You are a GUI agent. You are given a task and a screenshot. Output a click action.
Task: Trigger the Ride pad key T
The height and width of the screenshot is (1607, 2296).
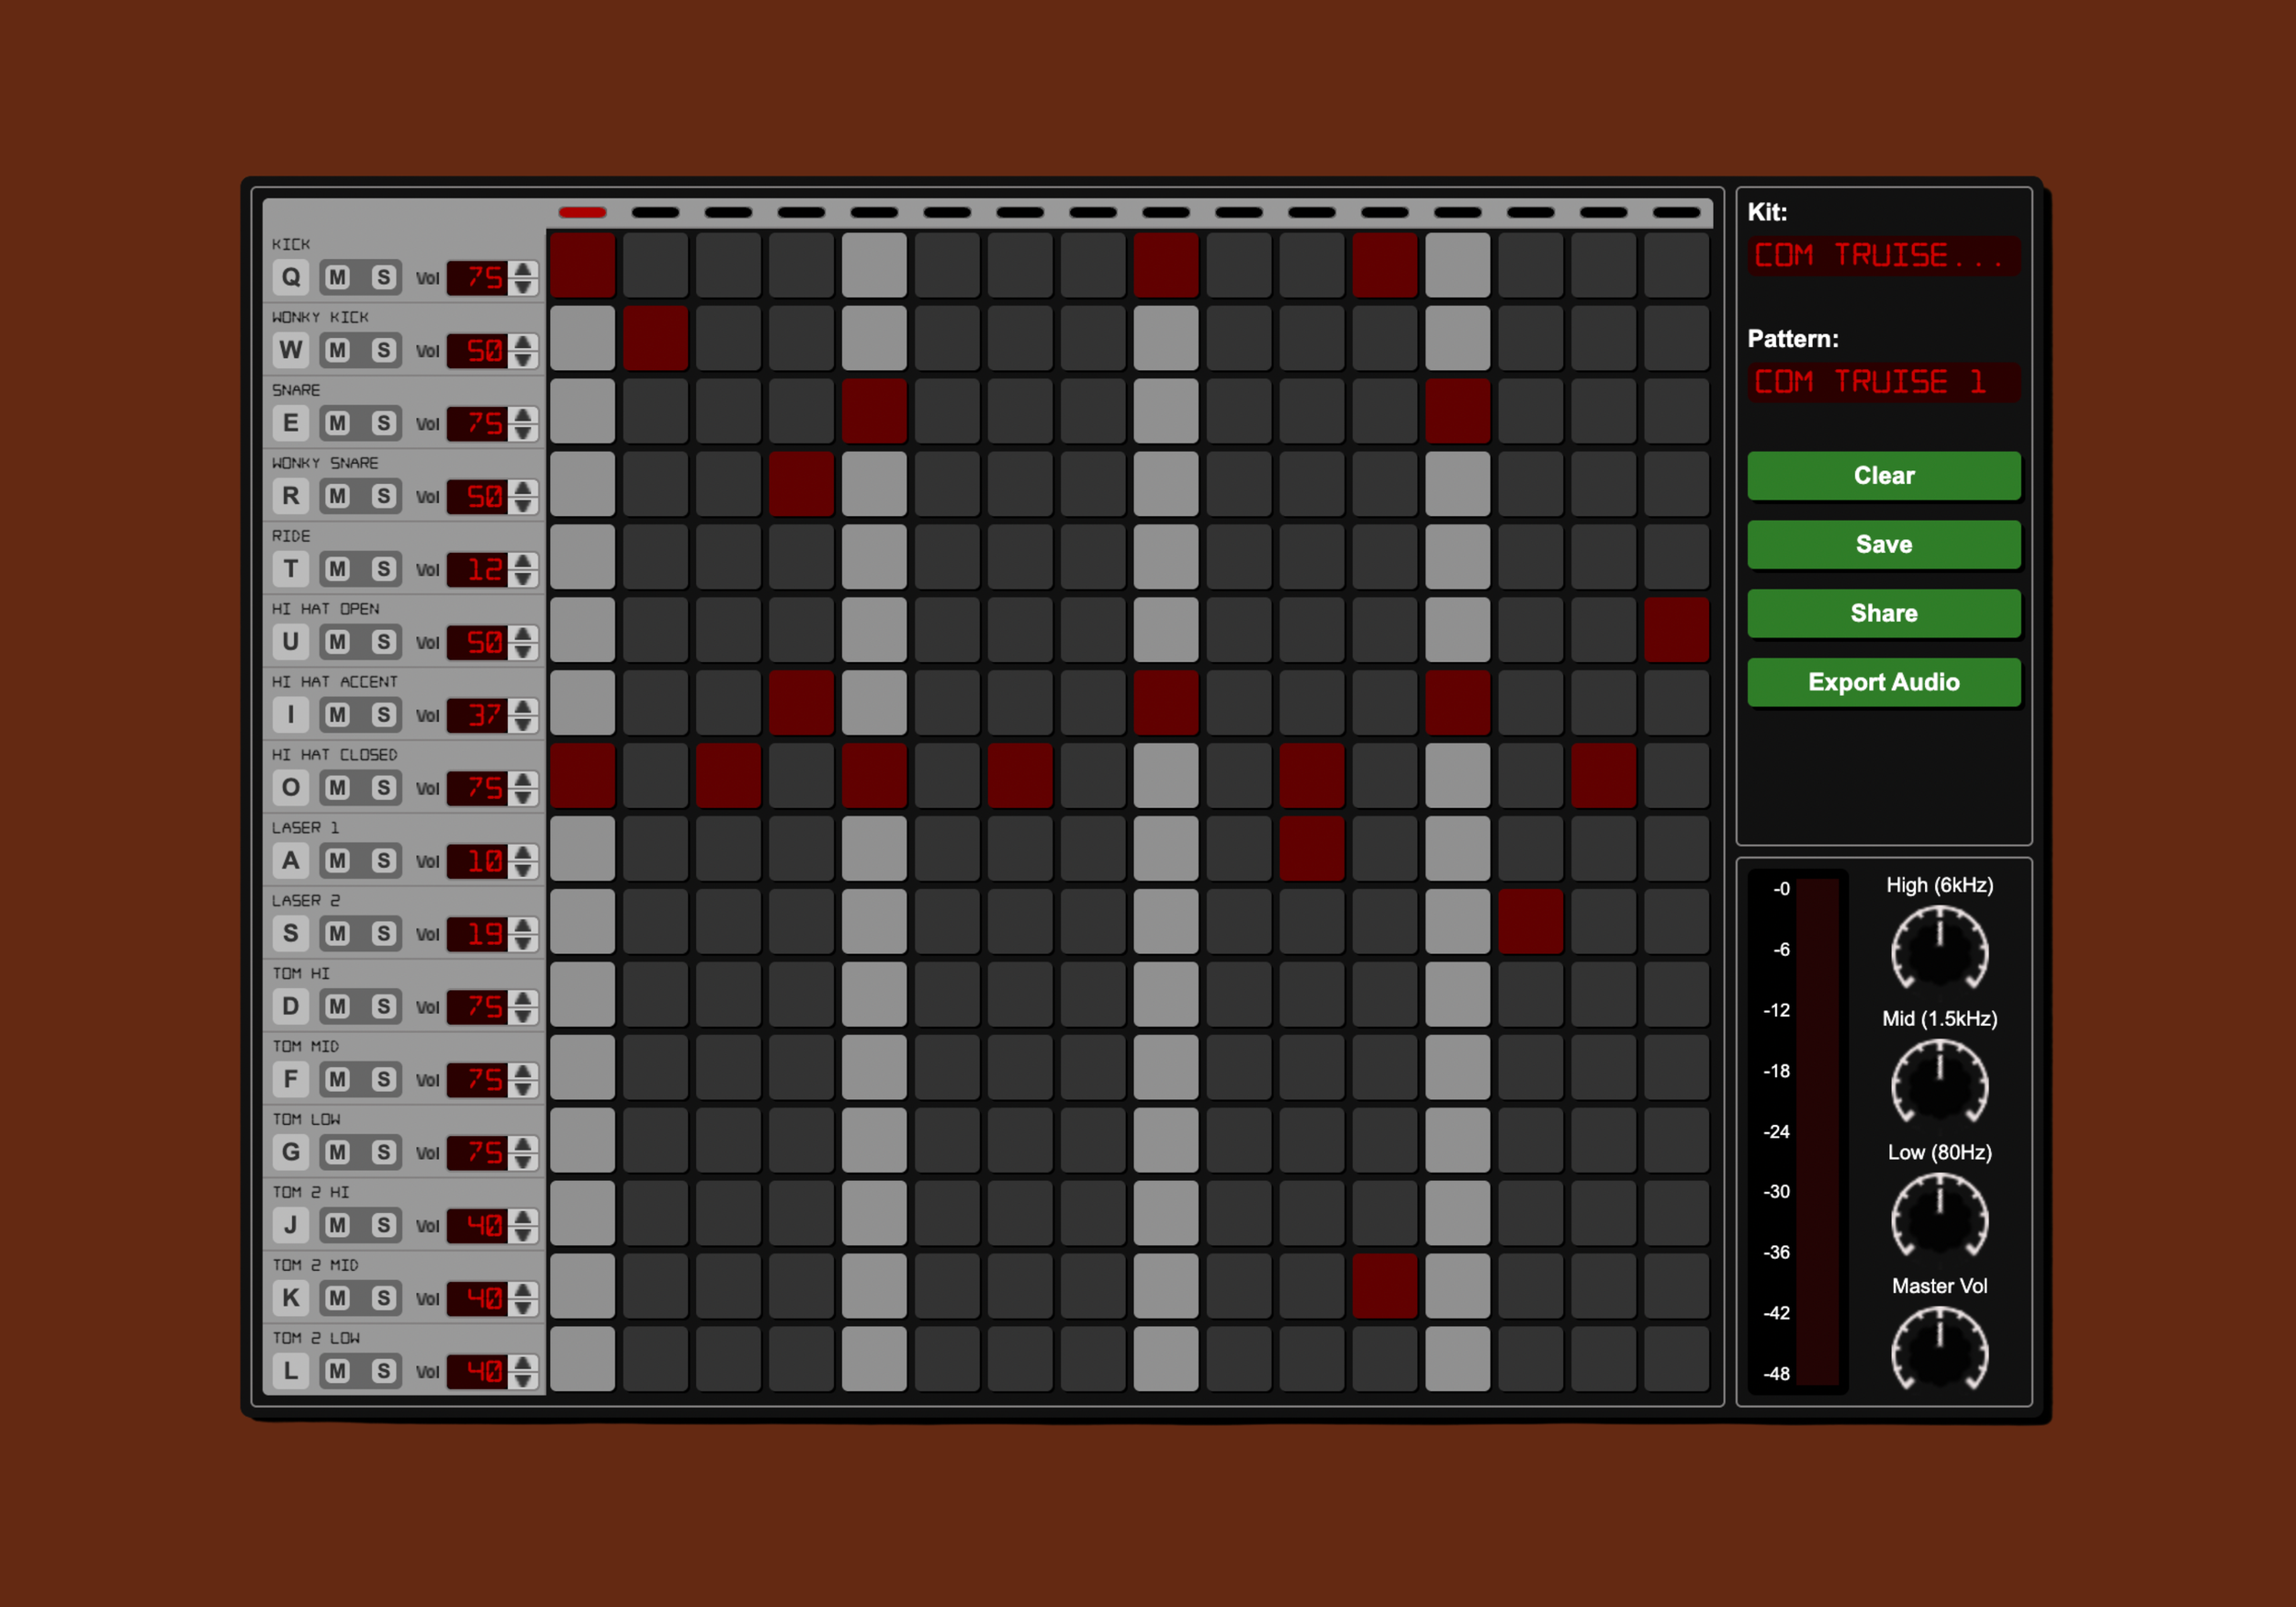point(290,569)
